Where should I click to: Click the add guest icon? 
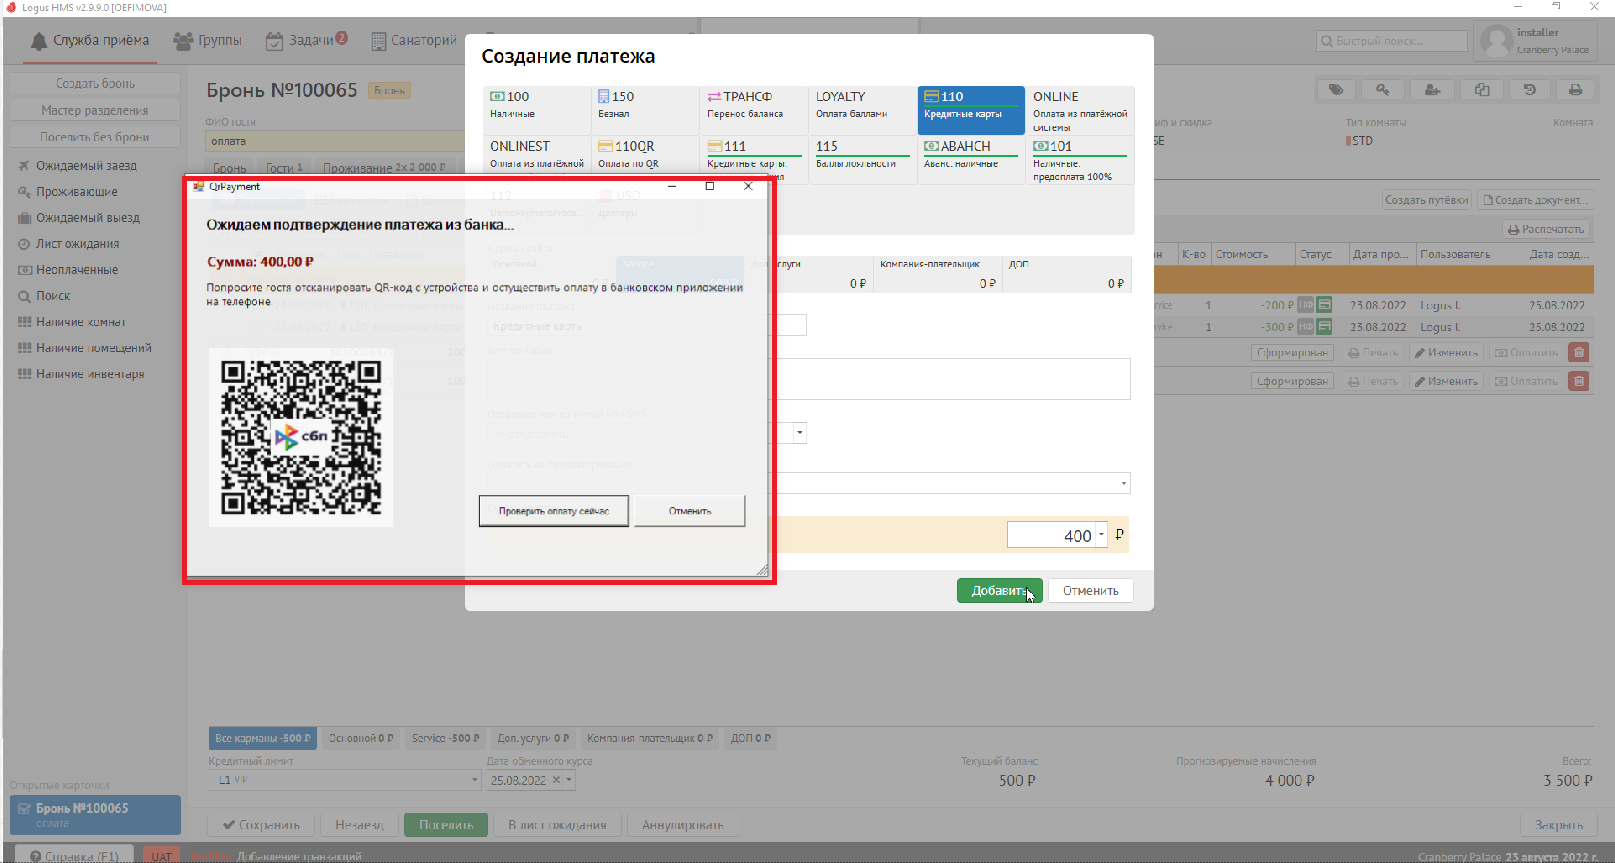click(1432, 90)
